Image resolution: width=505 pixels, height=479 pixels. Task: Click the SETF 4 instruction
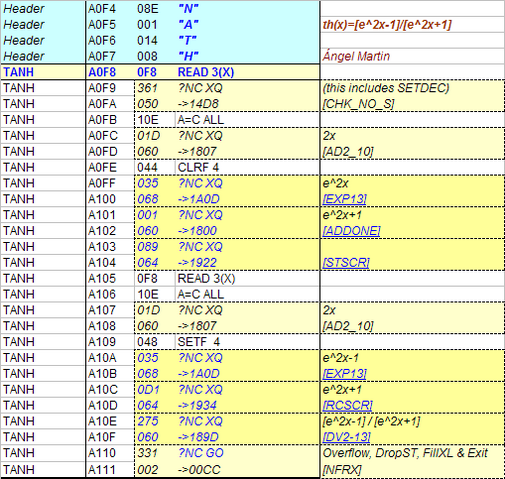(199, 342)
